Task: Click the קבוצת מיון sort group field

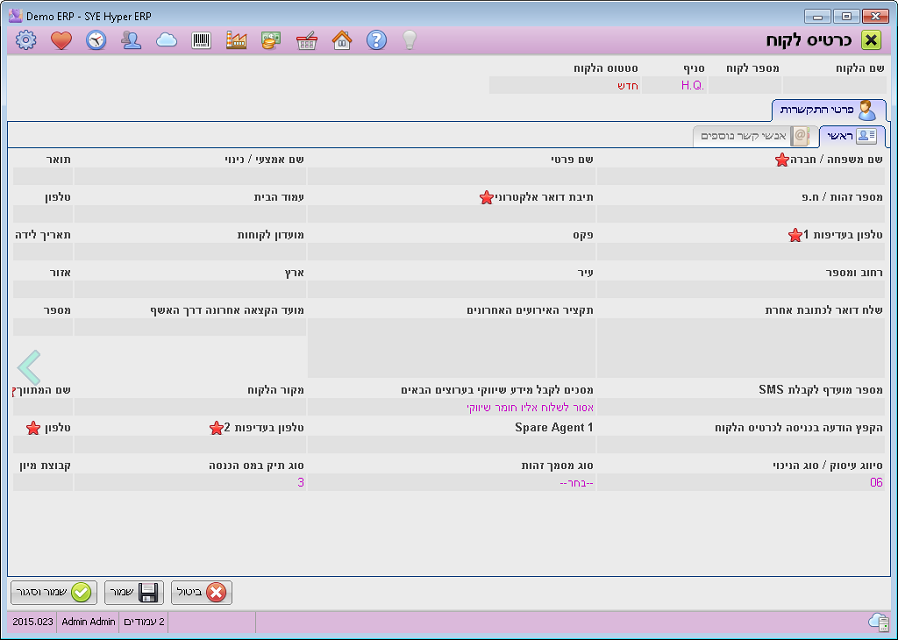Action: tap(43, 483)
